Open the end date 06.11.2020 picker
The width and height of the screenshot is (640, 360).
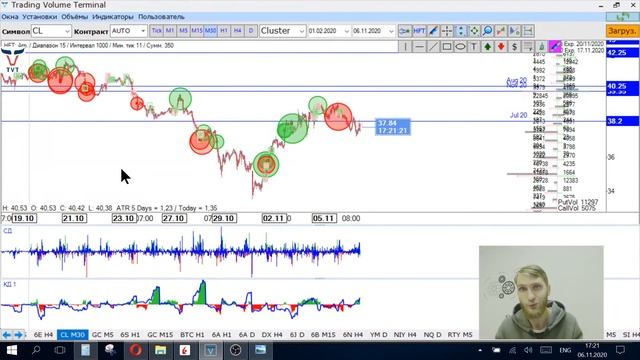[x=373, y=31]
